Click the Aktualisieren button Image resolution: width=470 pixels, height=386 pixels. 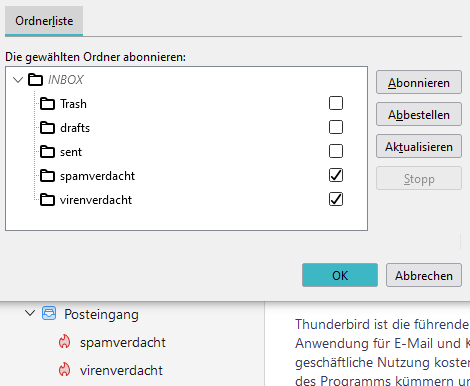coord(419,146)
